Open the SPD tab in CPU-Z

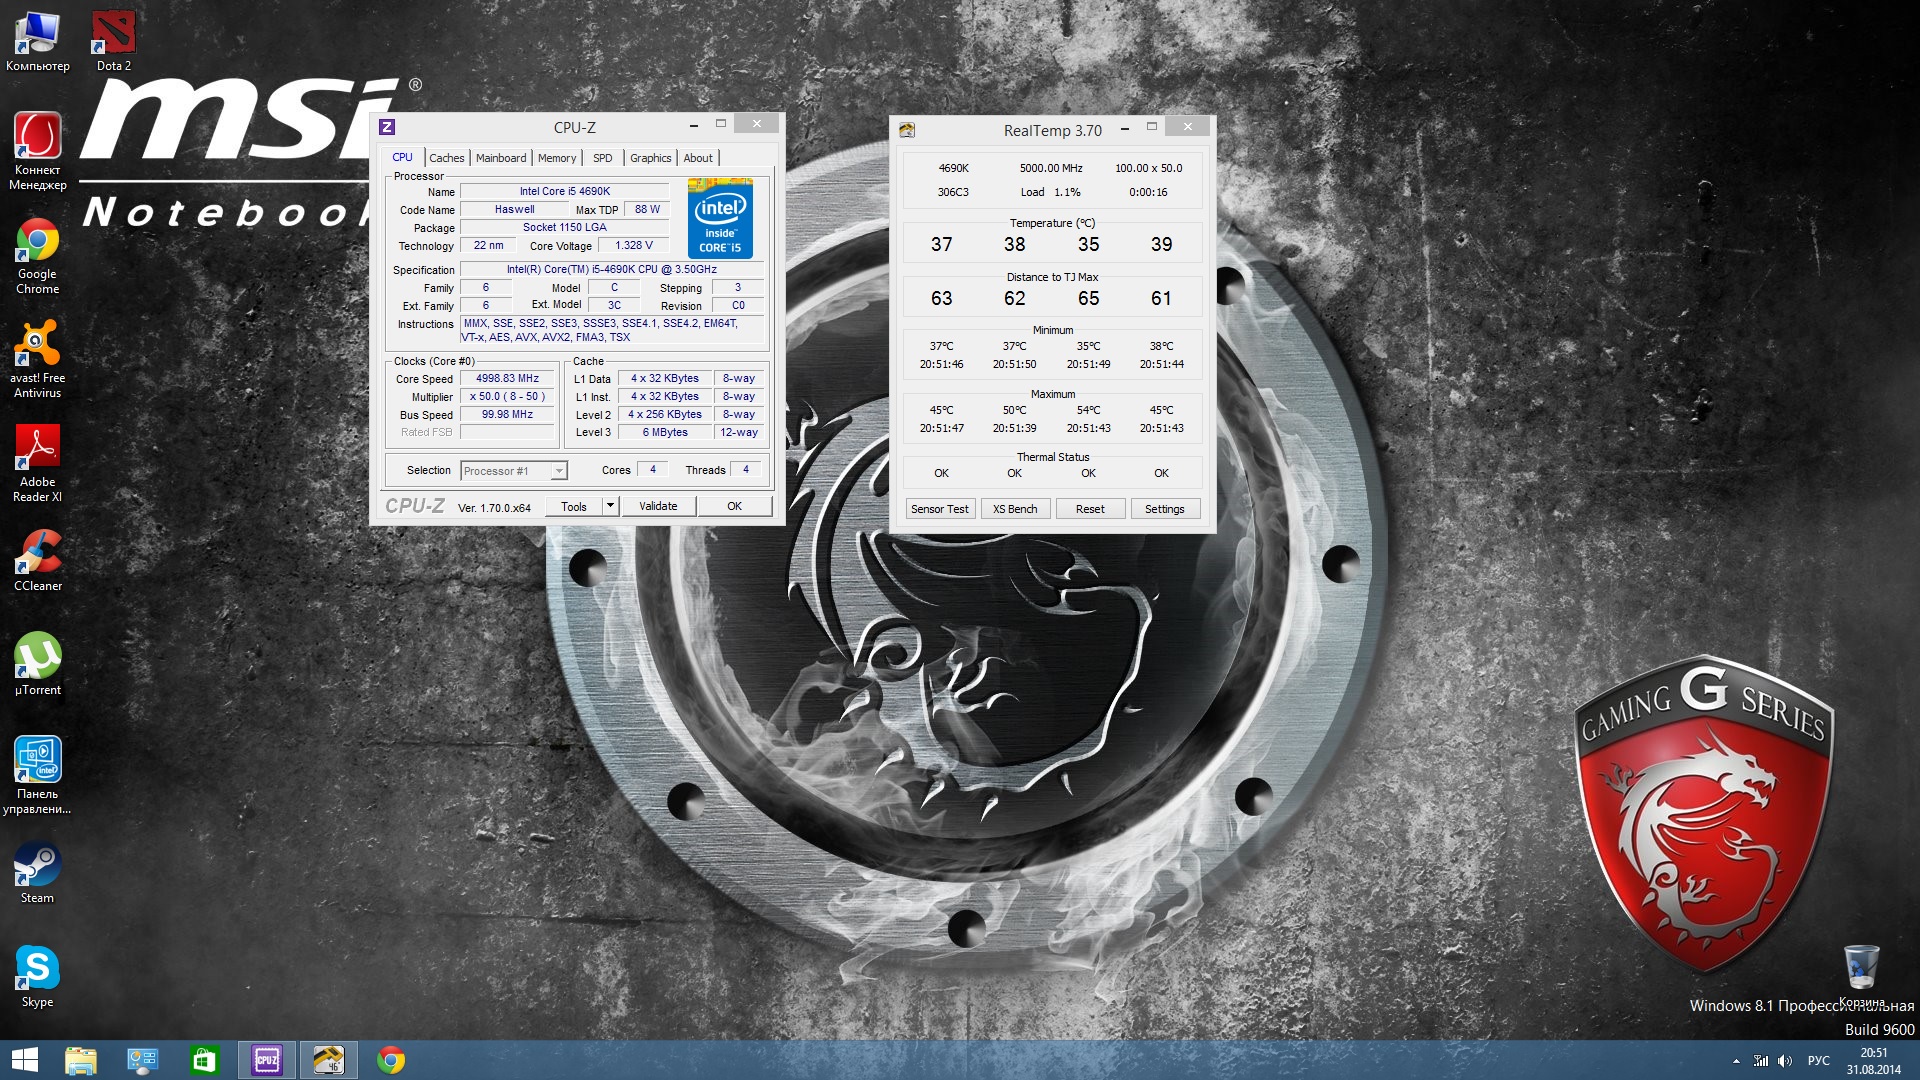tap(602, 158)
